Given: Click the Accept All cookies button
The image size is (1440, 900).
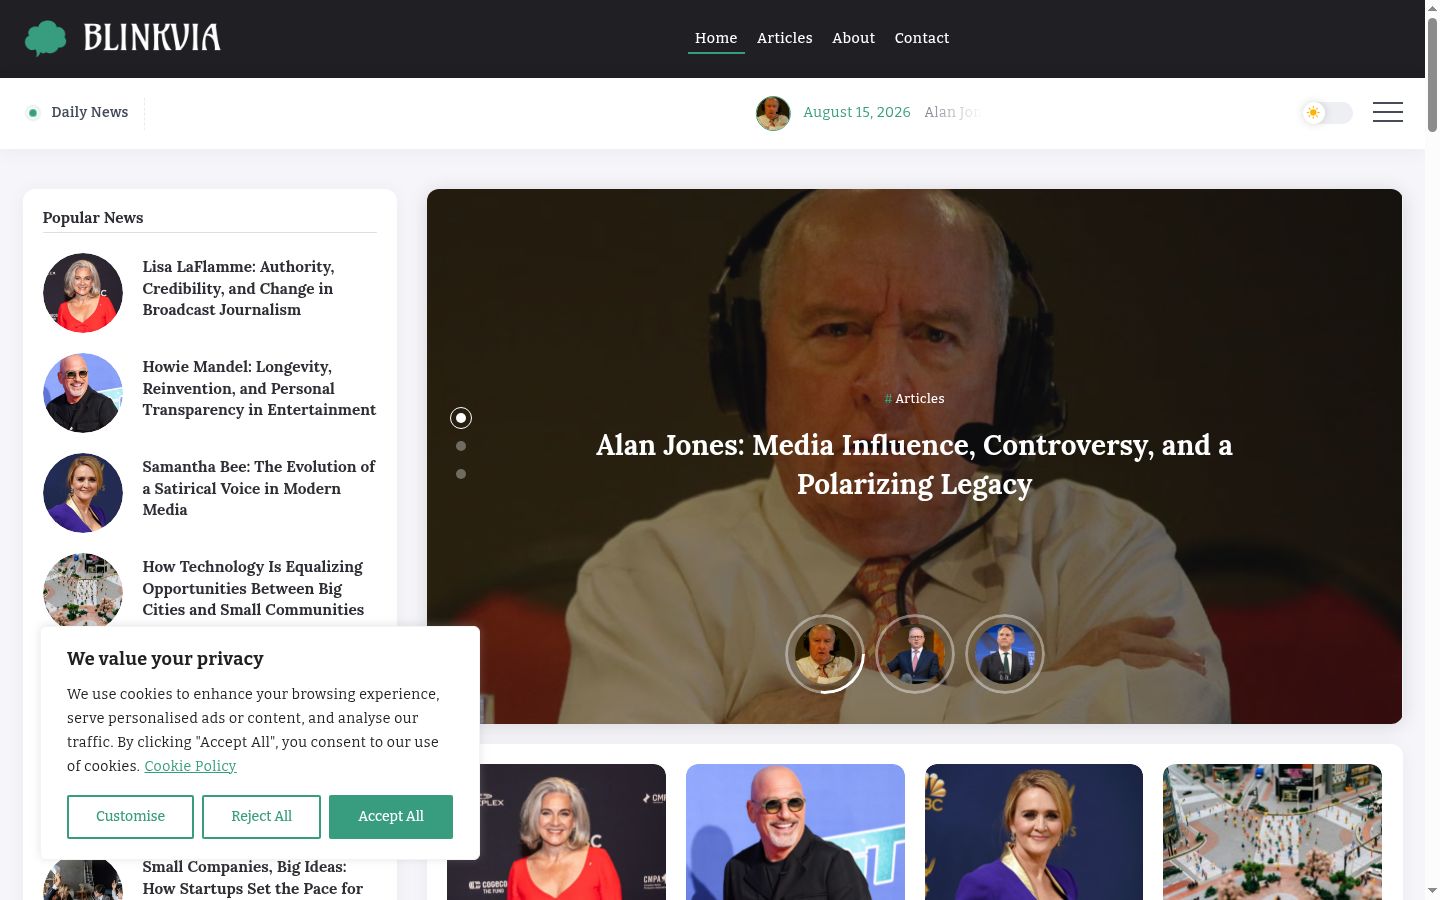Looking at the screenshot, I should pyautogui.click(x=391, y=817).
